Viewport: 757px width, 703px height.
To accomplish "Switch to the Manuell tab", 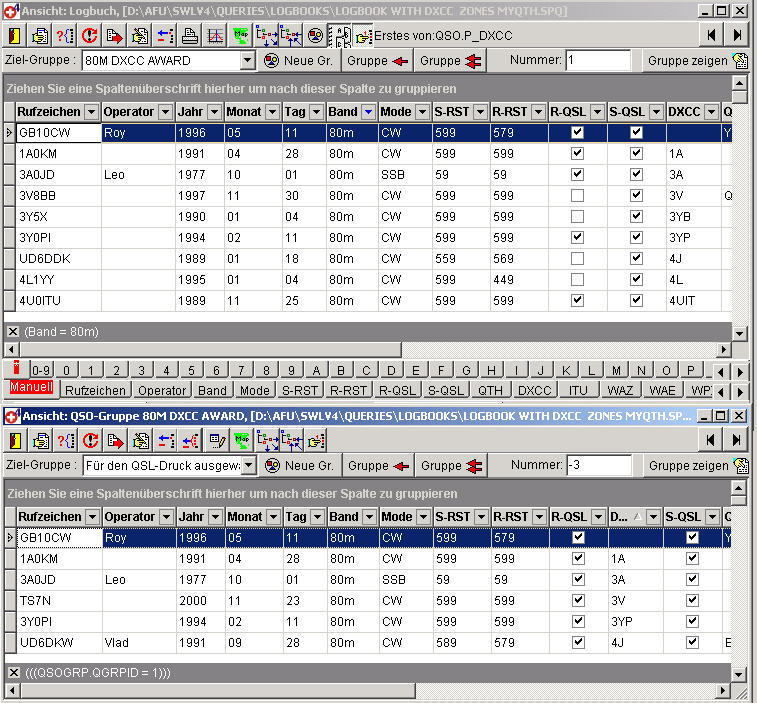I will [32, 388].
